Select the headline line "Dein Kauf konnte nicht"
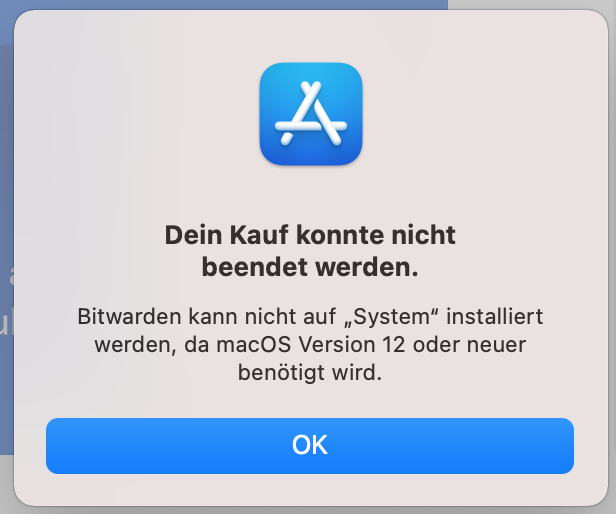Image resolution: width=616 pixels, height=514 pixels. tap(310, 235)
